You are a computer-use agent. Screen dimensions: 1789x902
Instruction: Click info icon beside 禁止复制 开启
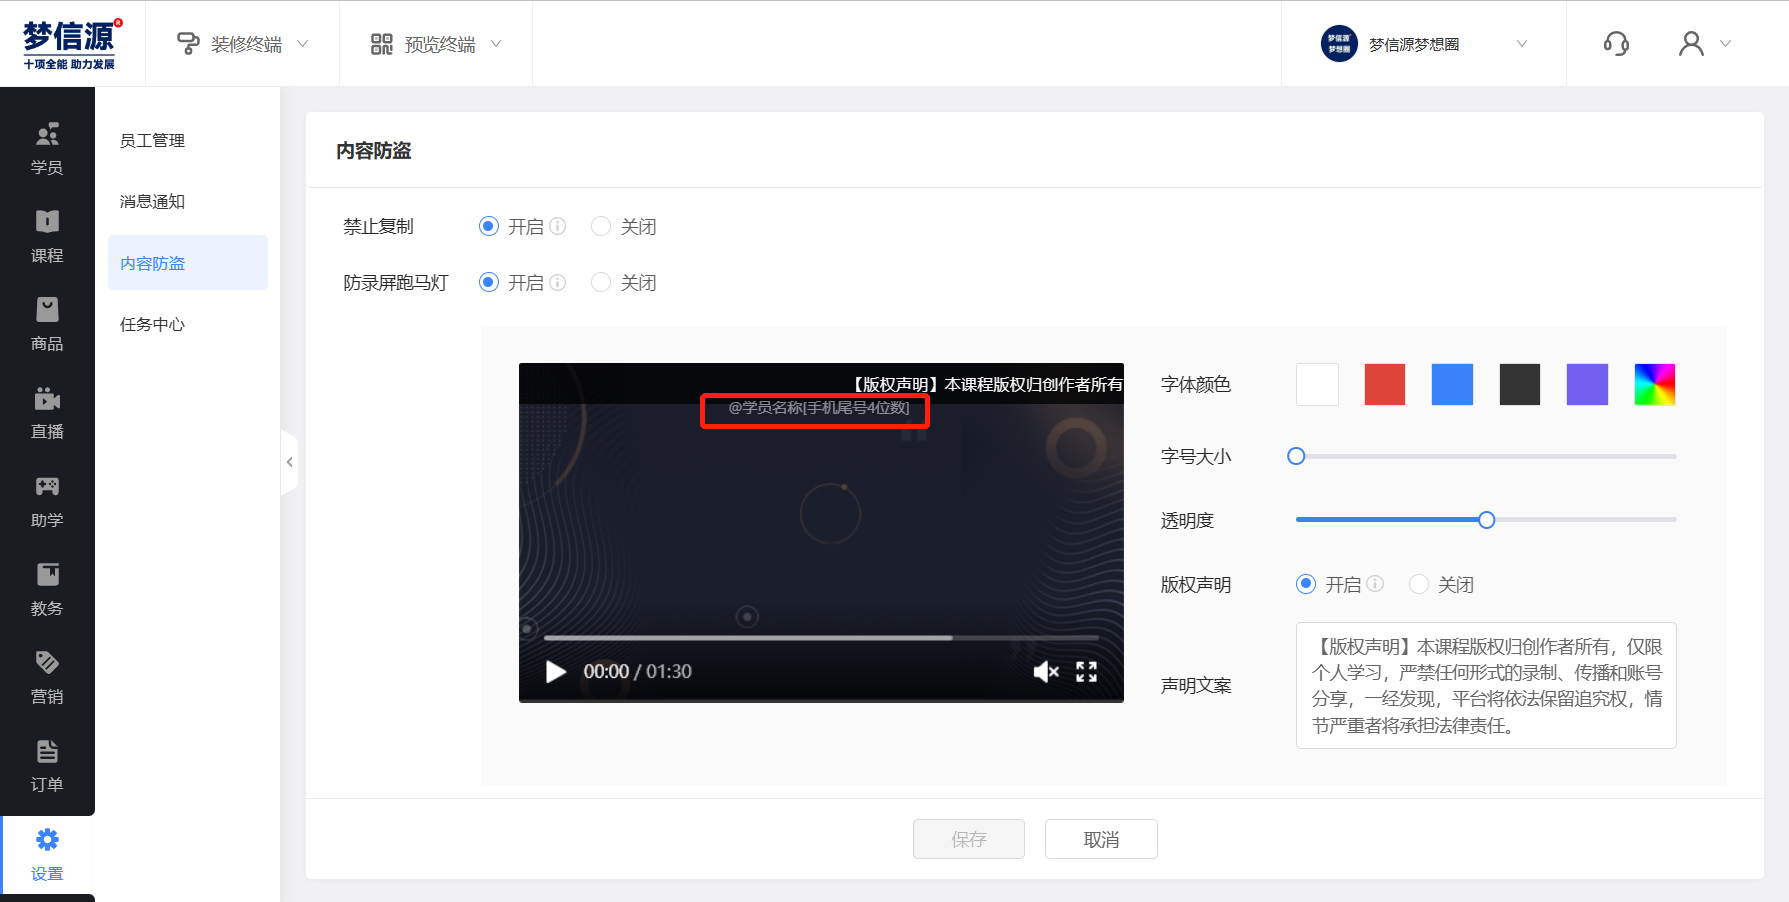[x=558, y=226]
